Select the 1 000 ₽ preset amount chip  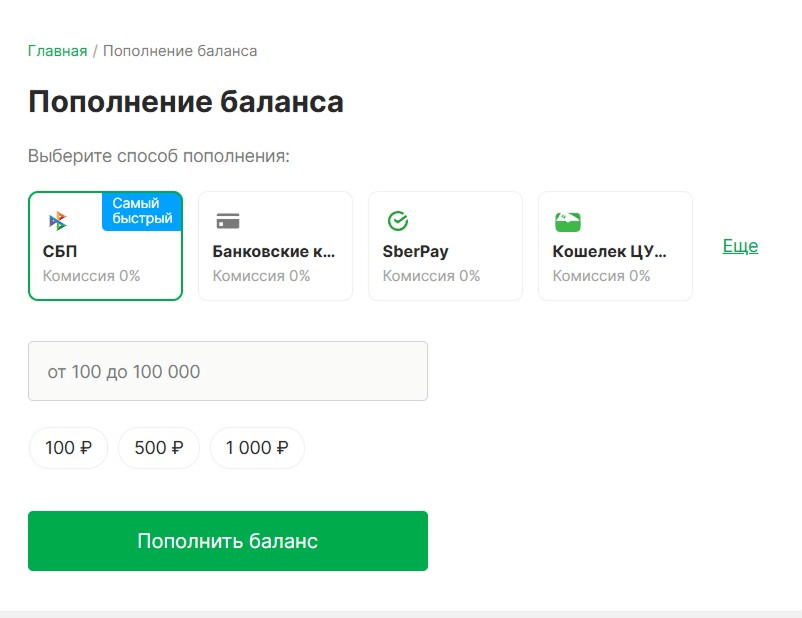tap(257, 447)
